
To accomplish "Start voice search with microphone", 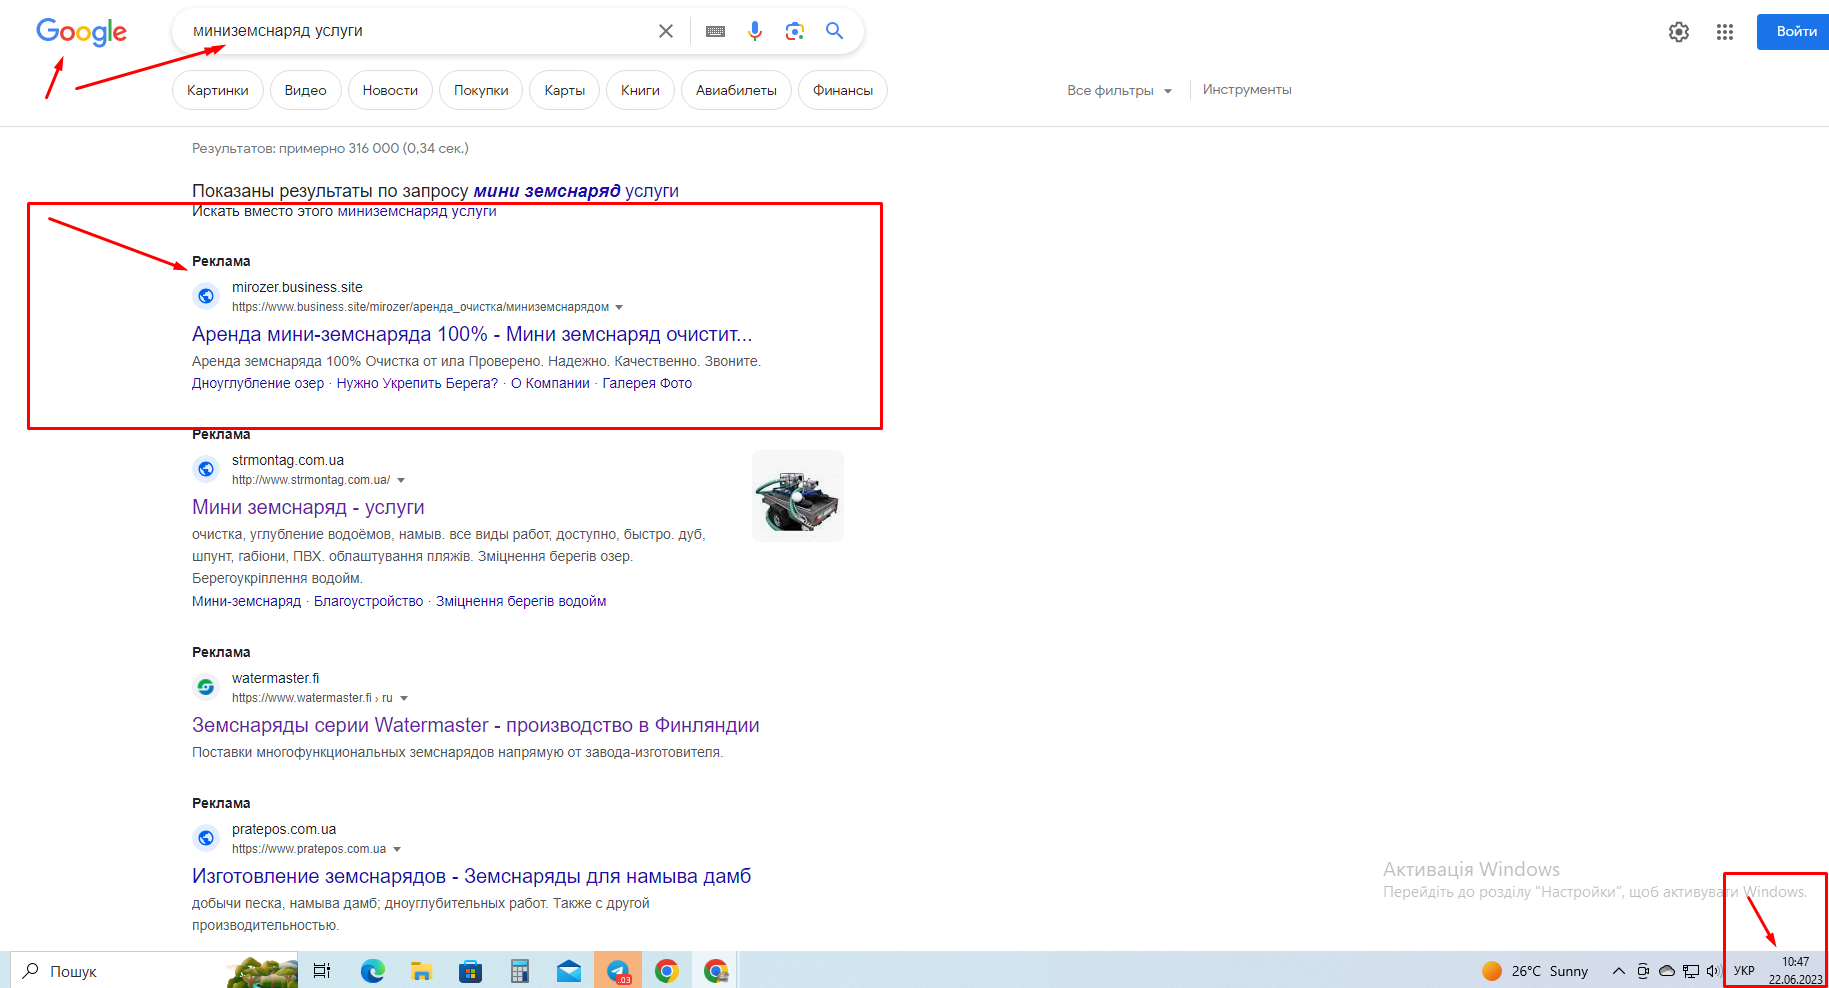I will click(x=755, y=31).
